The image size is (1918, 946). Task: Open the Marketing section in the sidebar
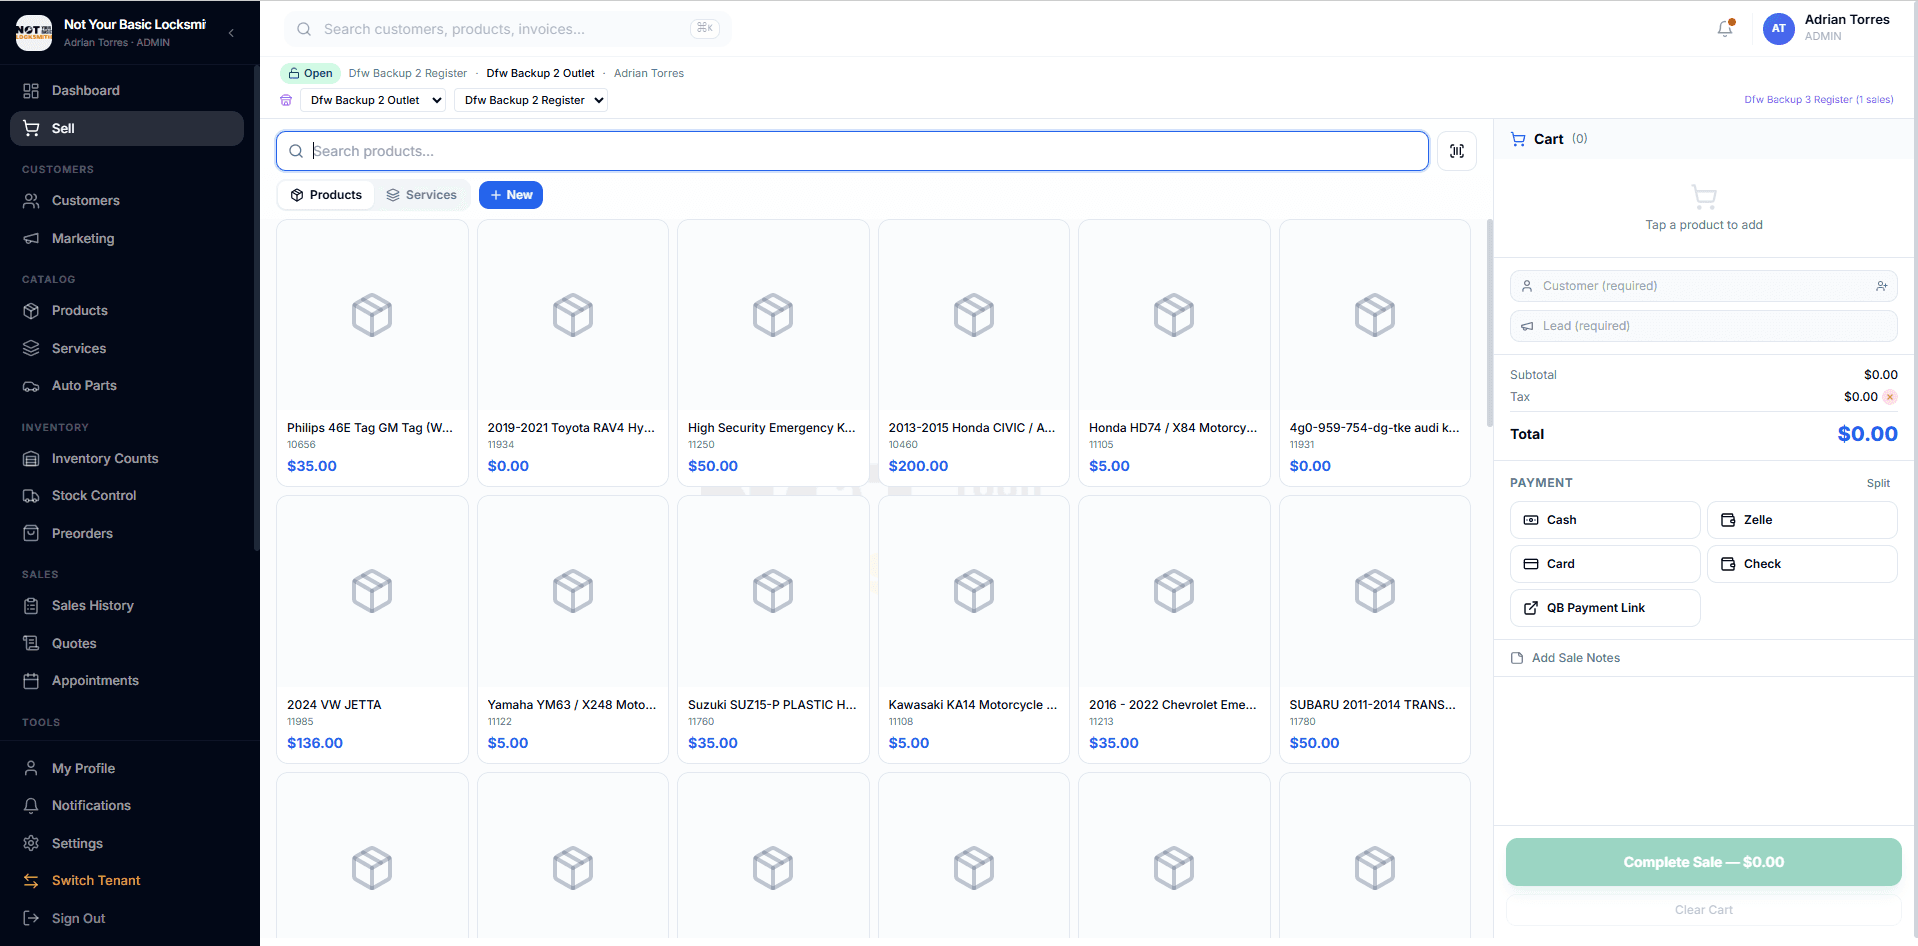[x=82, y=238]
